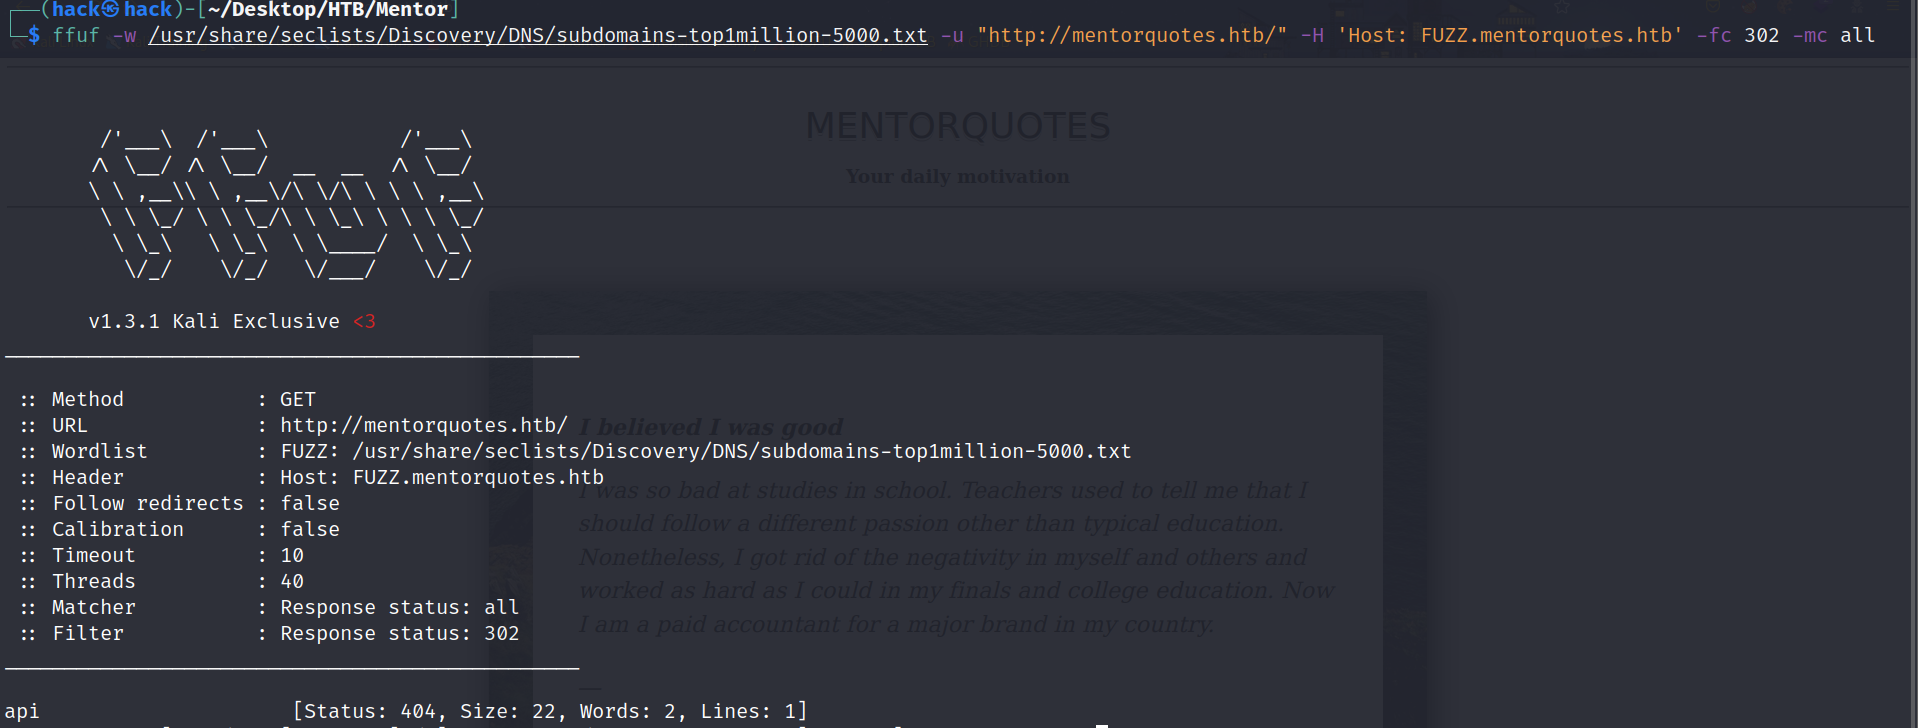
Task: Click the underlined wordlist path in the command
Action: tap(538, 35)
